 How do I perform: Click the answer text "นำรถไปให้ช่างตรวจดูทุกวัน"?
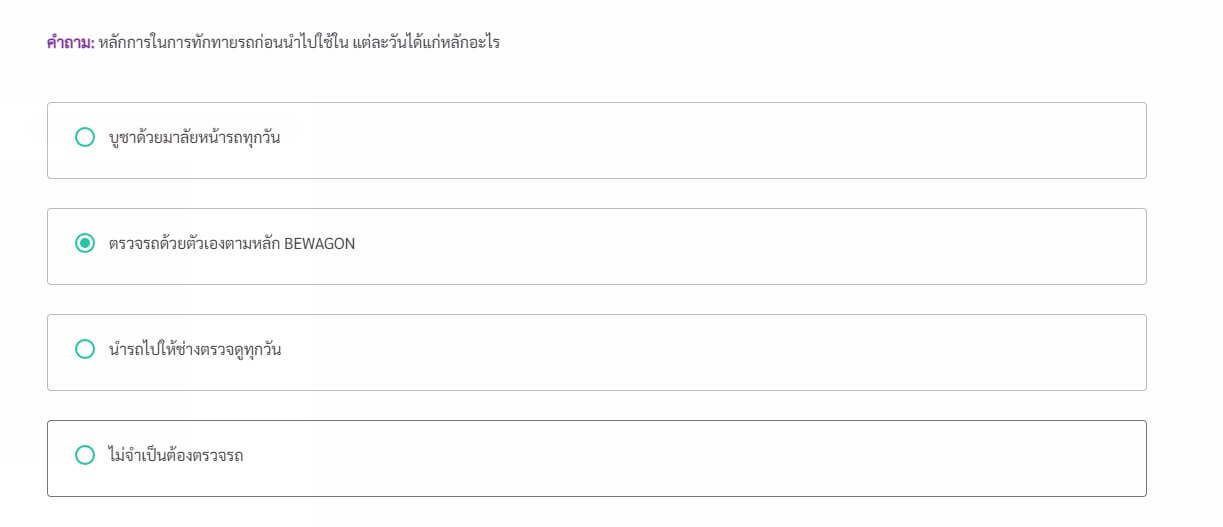(x=194, y=350)
